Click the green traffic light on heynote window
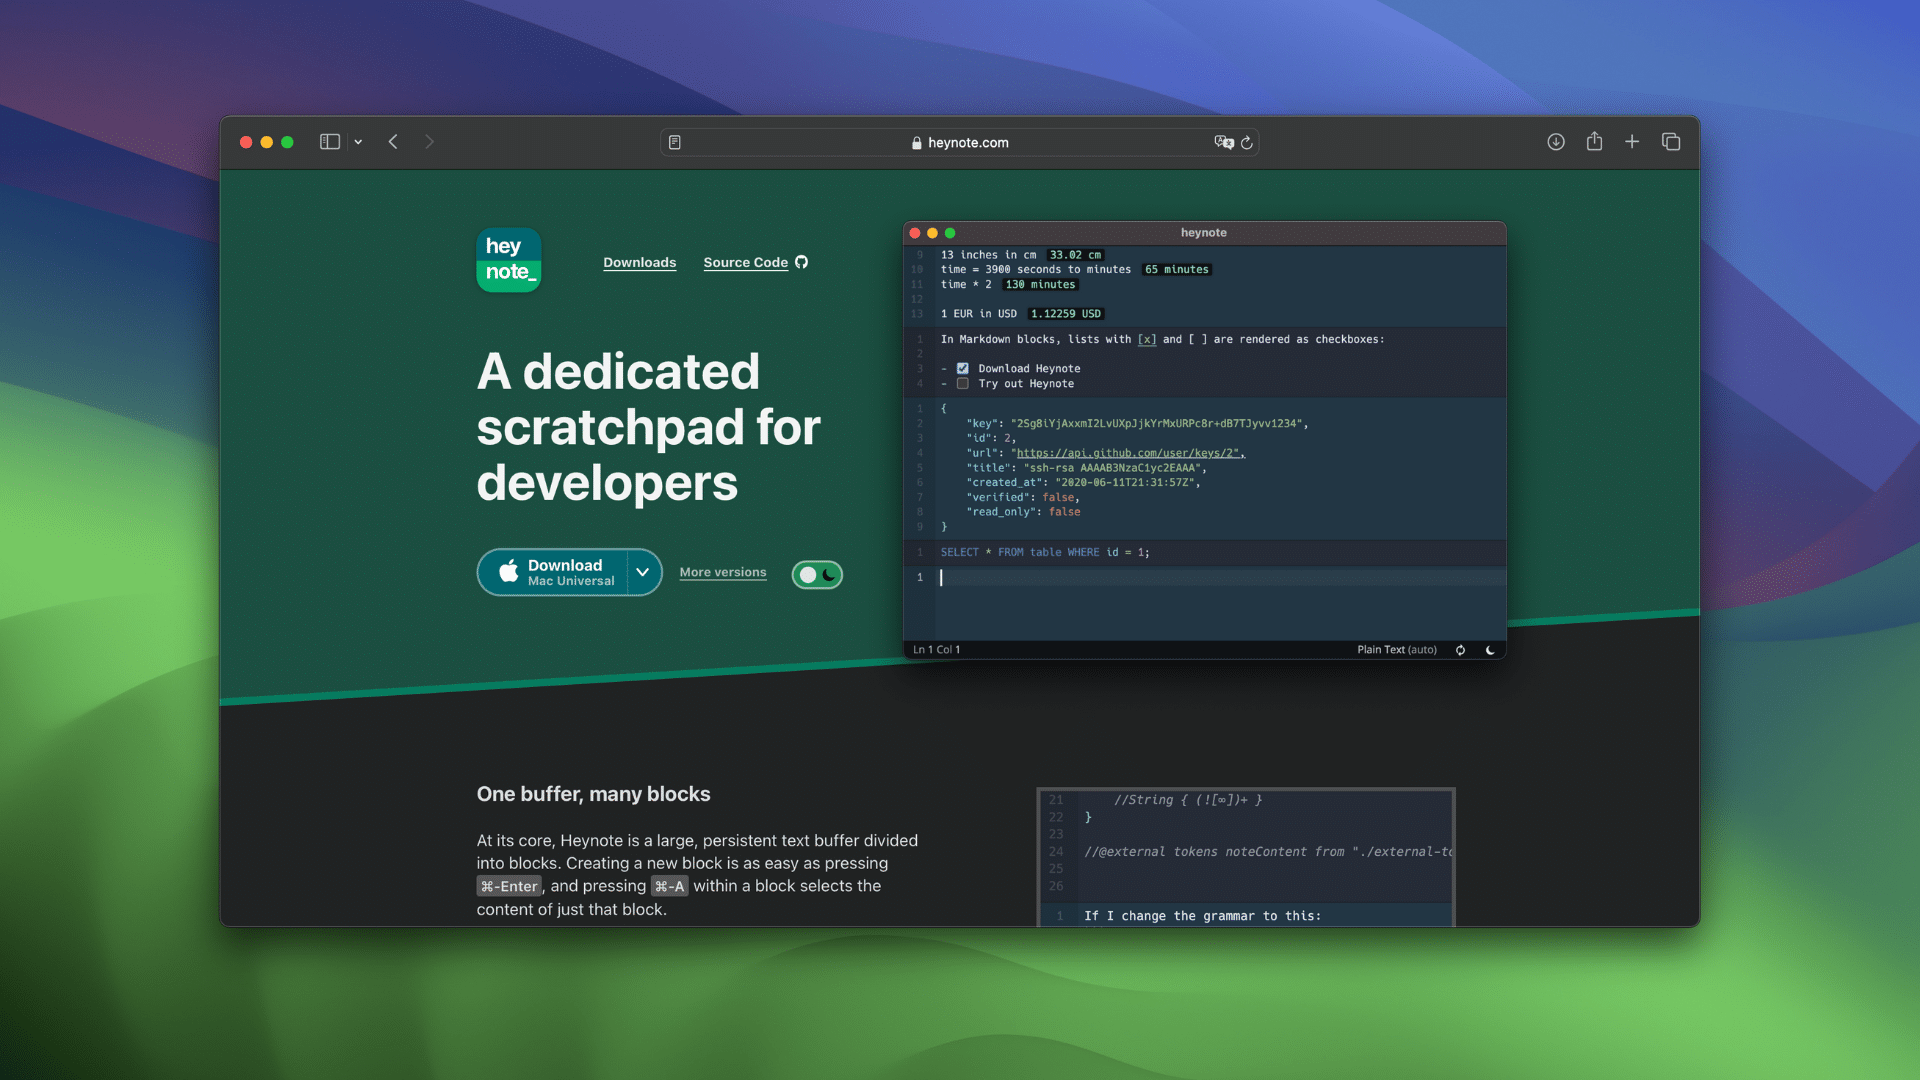This screenshot has height=1080, width=1920. 948,232
